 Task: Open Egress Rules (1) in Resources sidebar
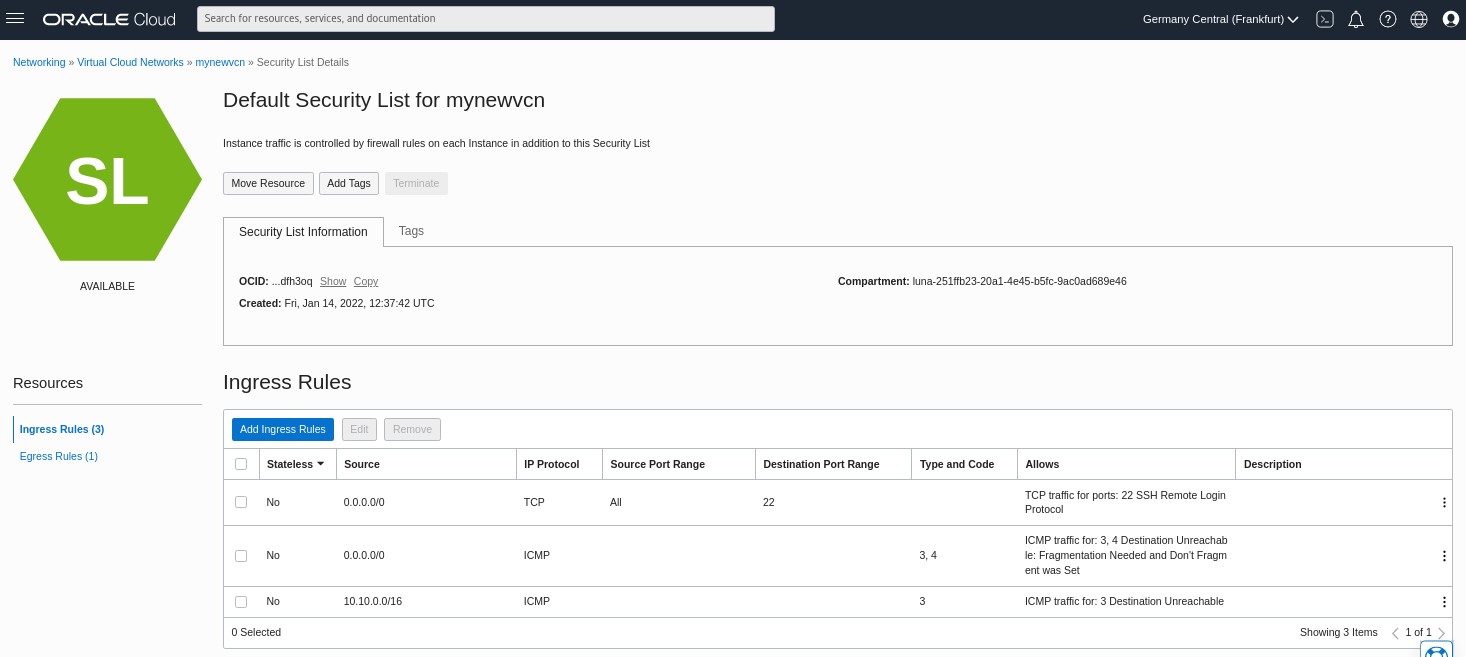58,457
